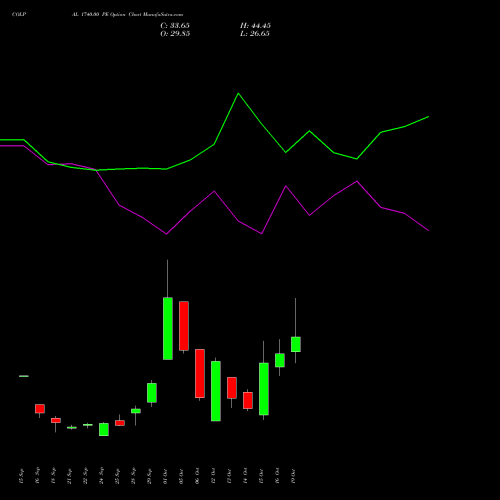Click the 06 Oct date axis label
500x500 pixels.
[x=198, y=476]
